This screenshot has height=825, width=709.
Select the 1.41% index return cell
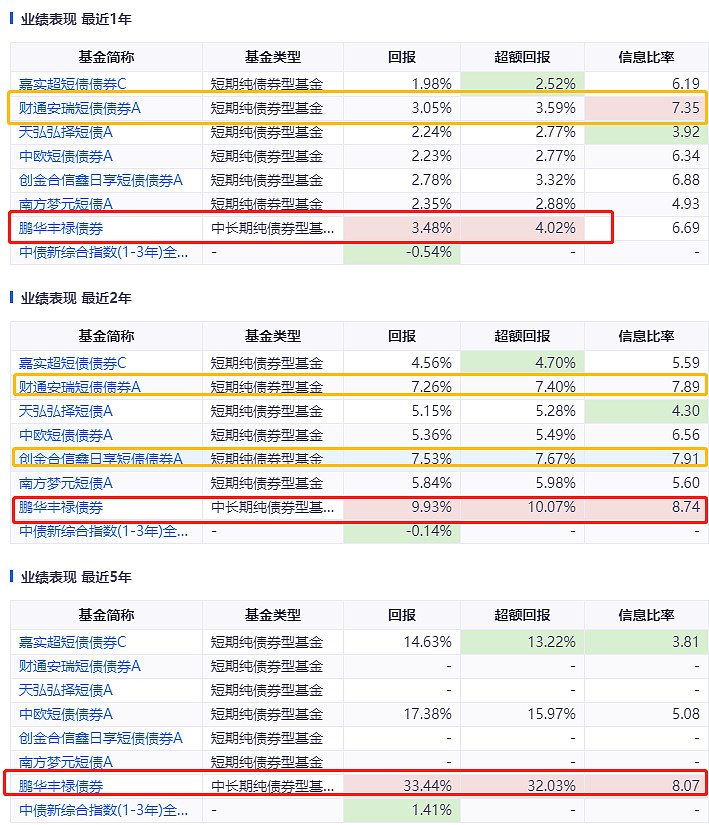point(402,811)
